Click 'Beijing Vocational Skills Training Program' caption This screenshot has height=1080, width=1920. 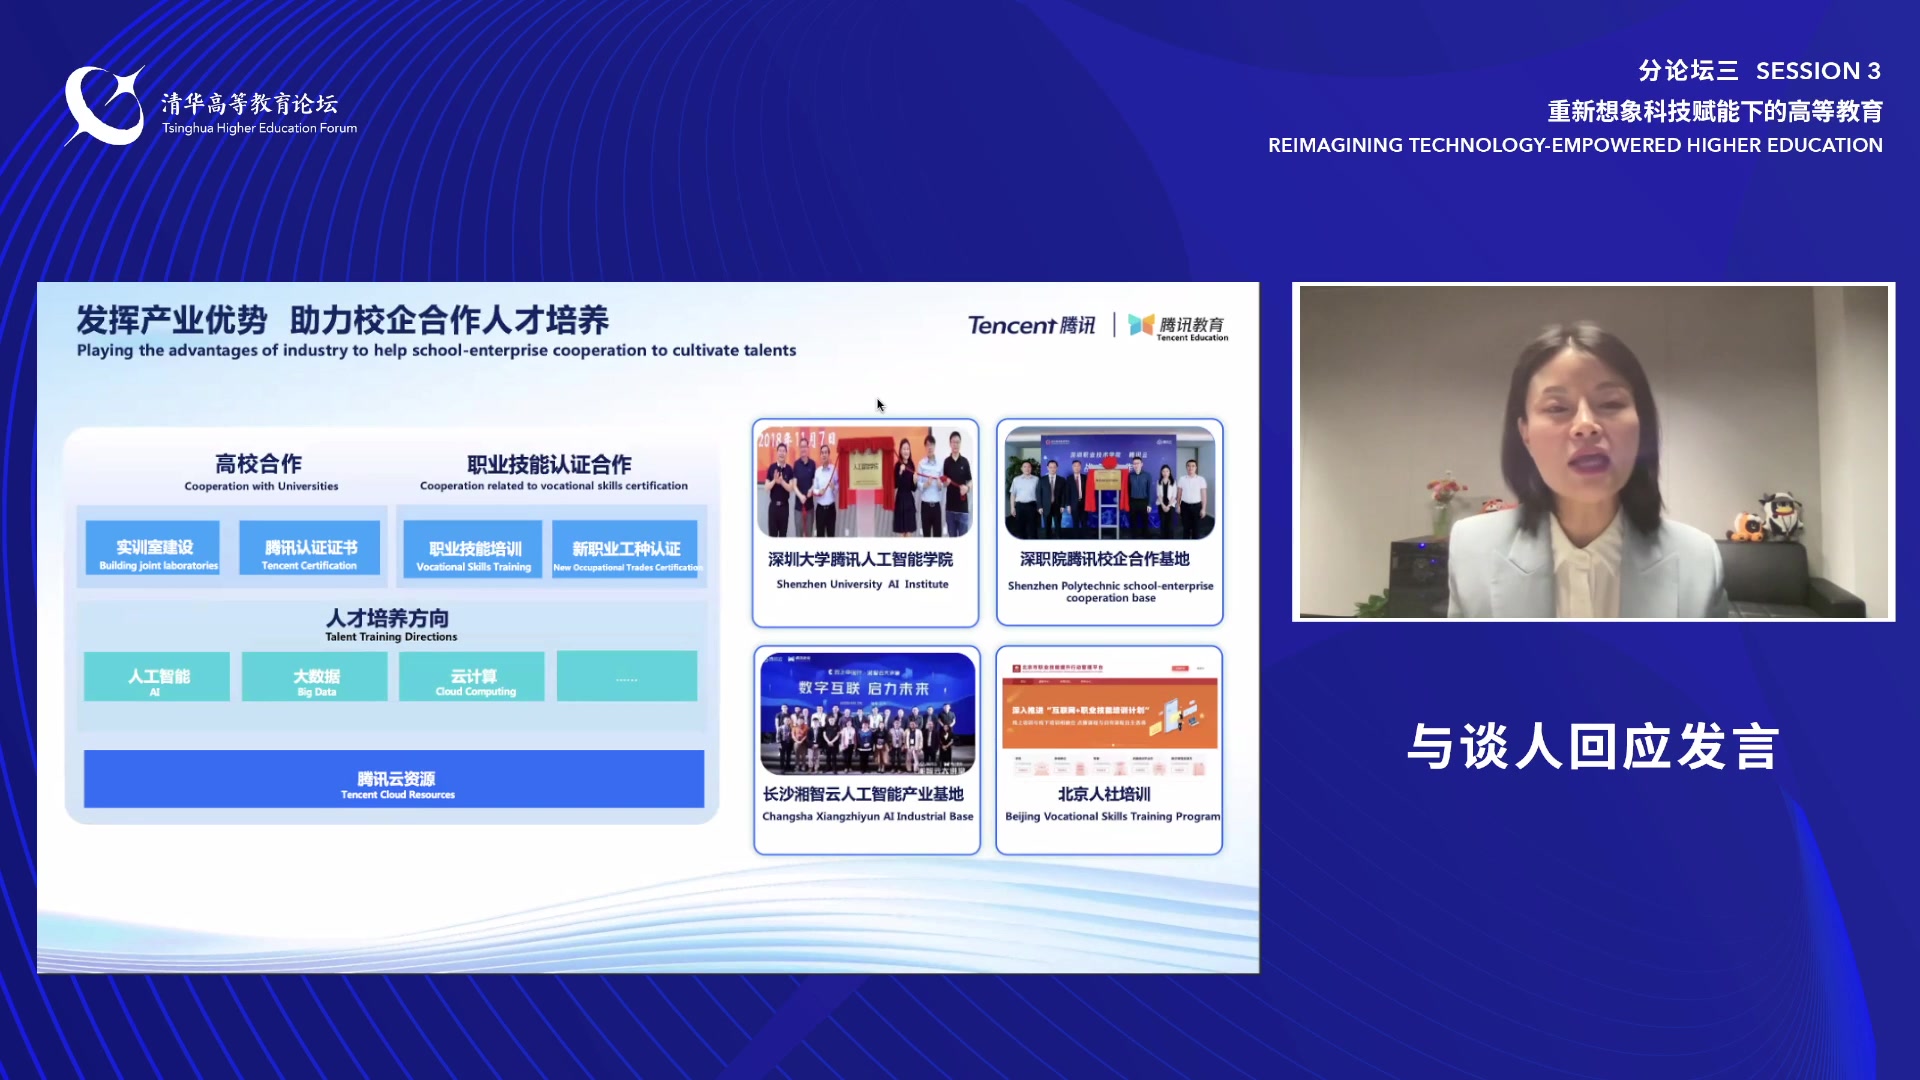[x=1112, y=817]
